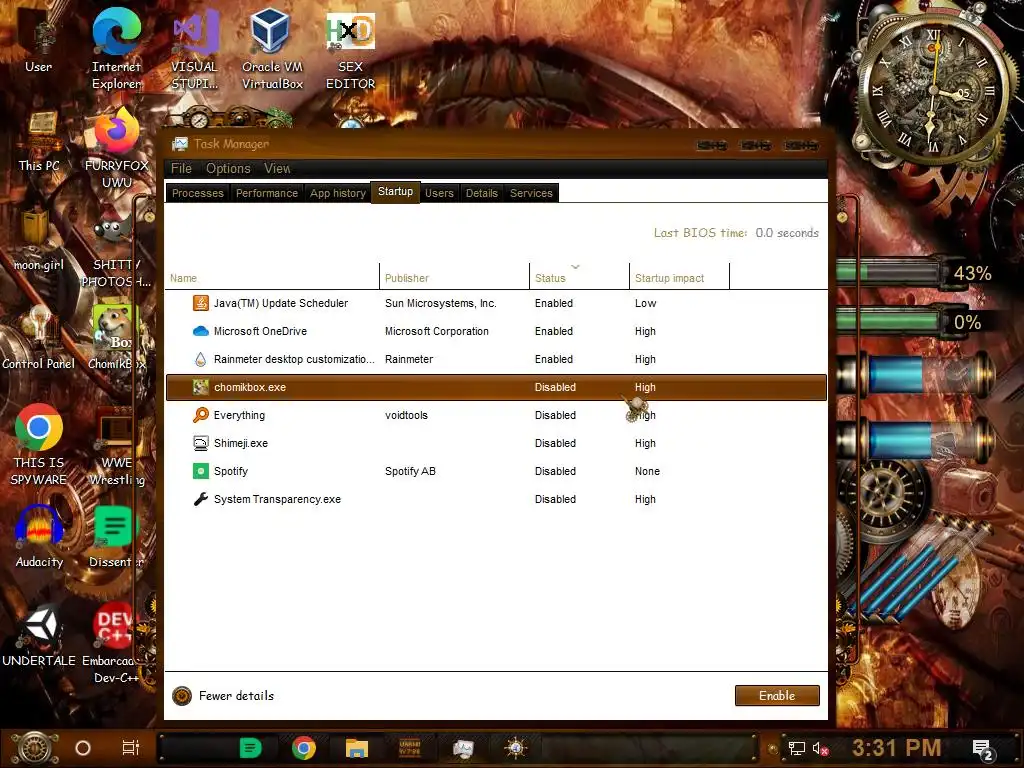This screenshot has width=1024, height=768.
Task: Sort by the Publisher column header
Action: coord(455,277)
